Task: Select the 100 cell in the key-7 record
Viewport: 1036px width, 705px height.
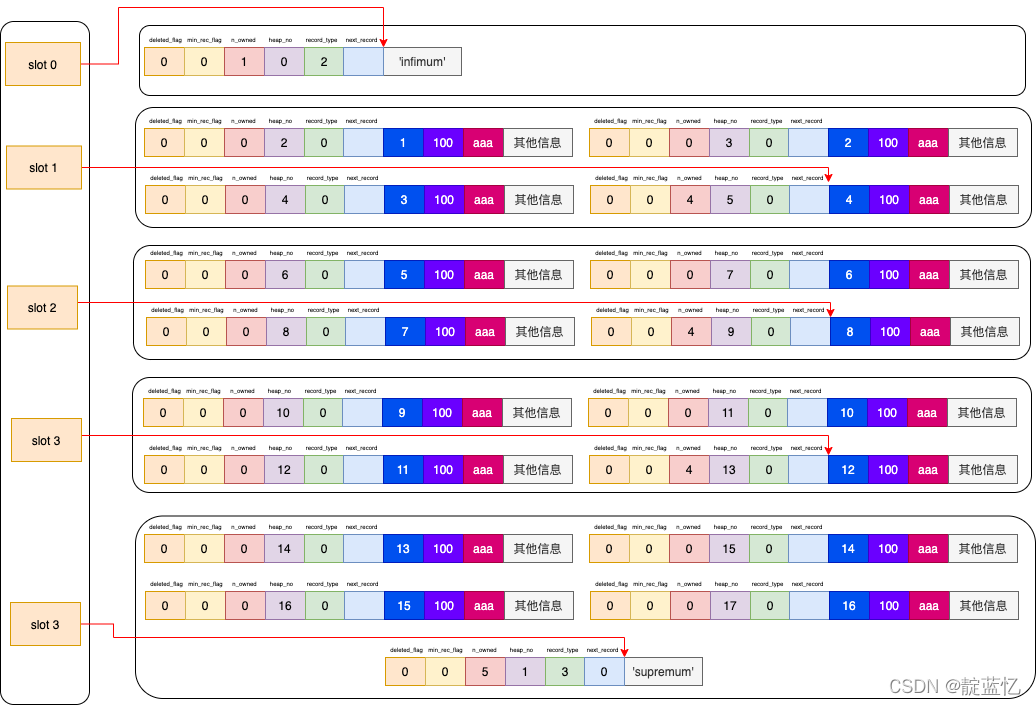Action: [x=445, y=332]
